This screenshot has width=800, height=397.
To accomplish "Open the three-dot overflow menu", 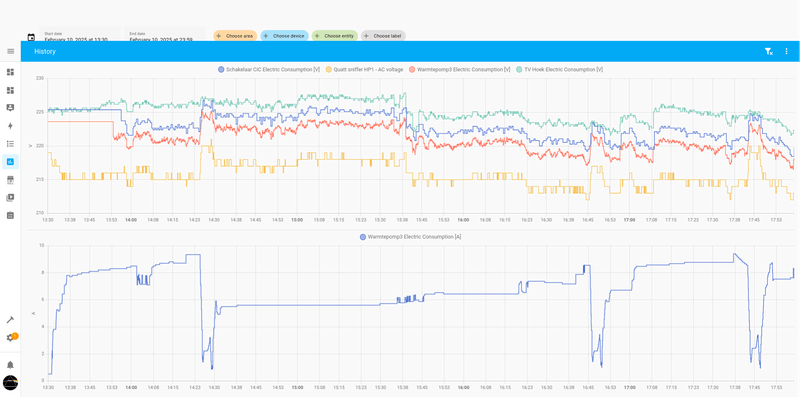I will [786, 51].
